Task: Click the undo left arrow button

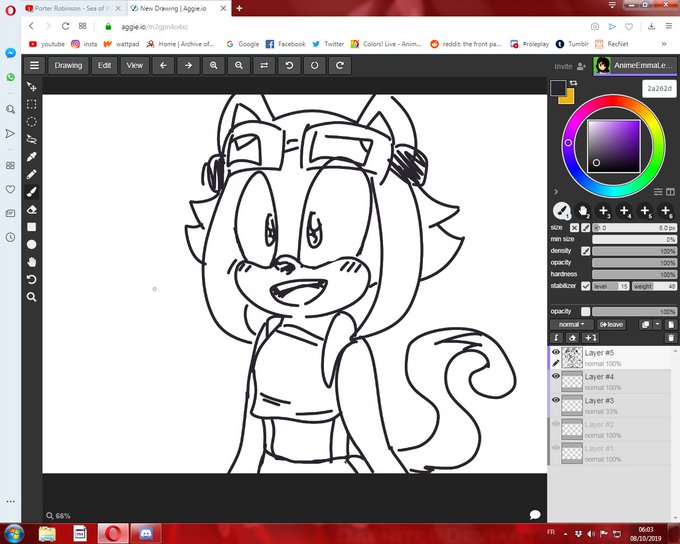Action: click(x=163, y=66)
